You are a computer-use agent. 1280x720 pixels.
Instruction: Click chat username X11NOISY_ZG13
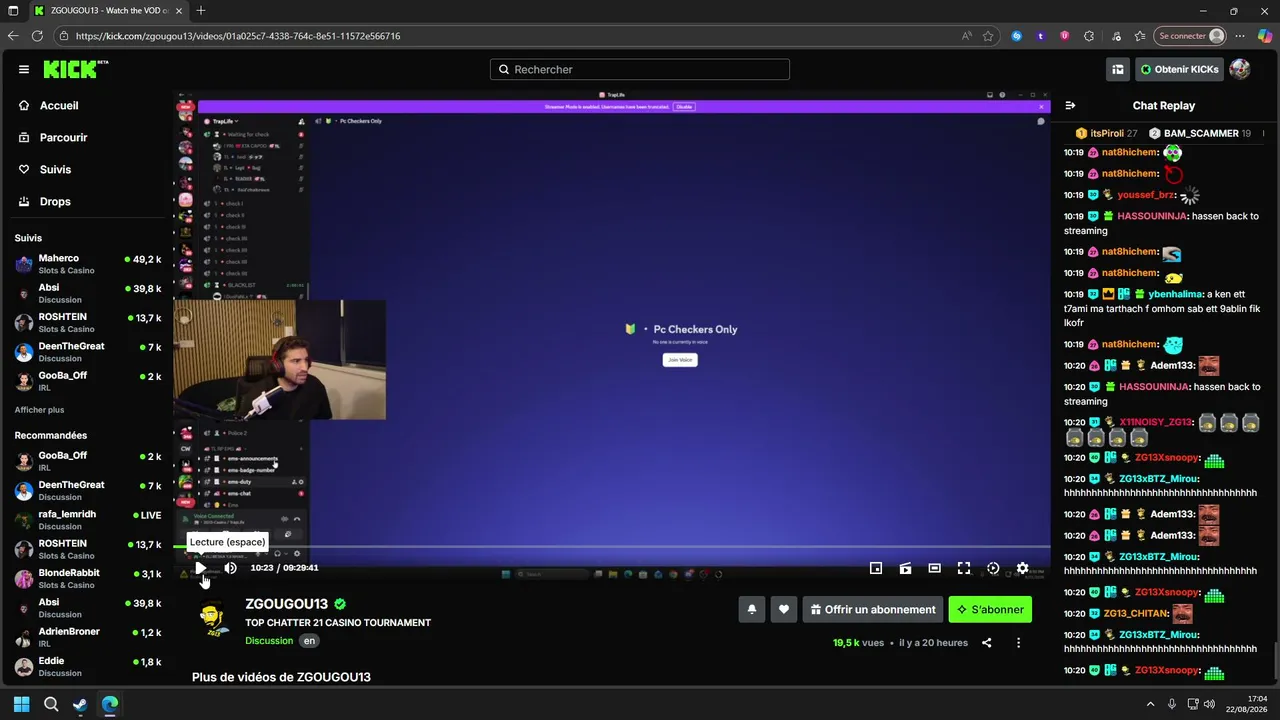pyautogui.click(x=1156, y=422)
